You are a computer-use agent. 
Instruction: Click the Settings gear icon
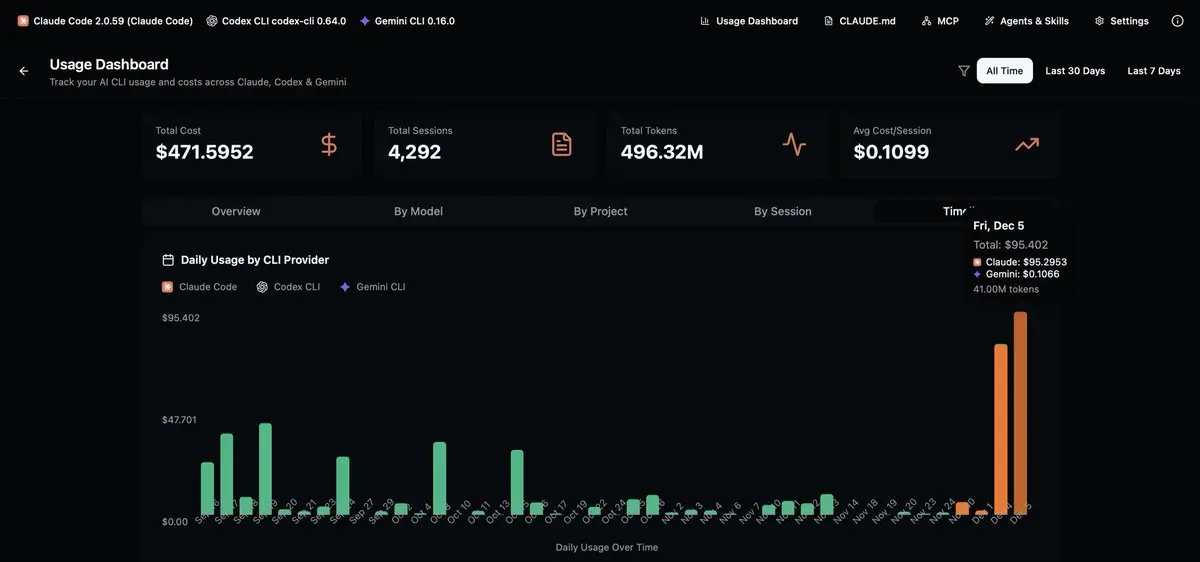click(x=1099, y=20)
